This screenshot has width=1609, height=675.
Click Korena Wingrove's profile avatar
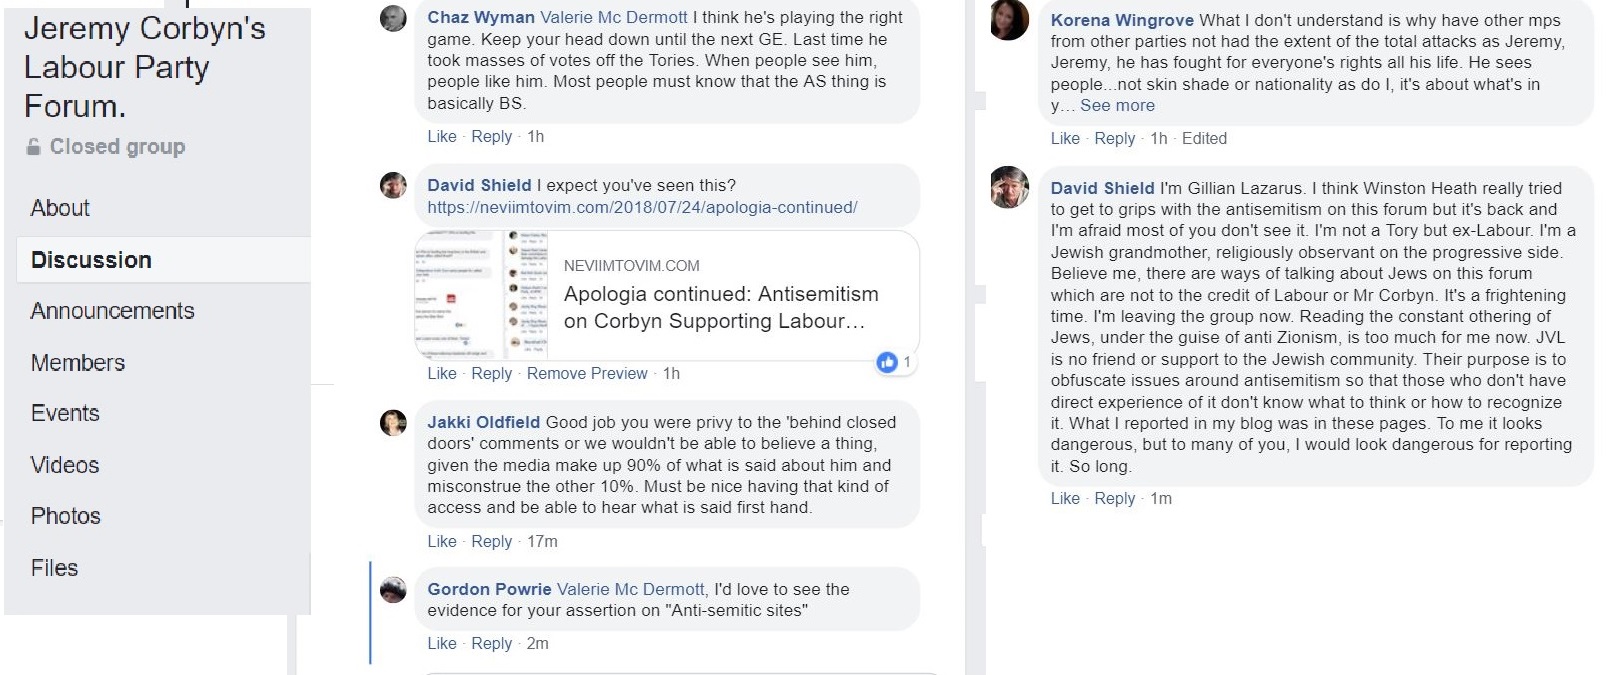pyautogui.click(x=1009, y=20)
